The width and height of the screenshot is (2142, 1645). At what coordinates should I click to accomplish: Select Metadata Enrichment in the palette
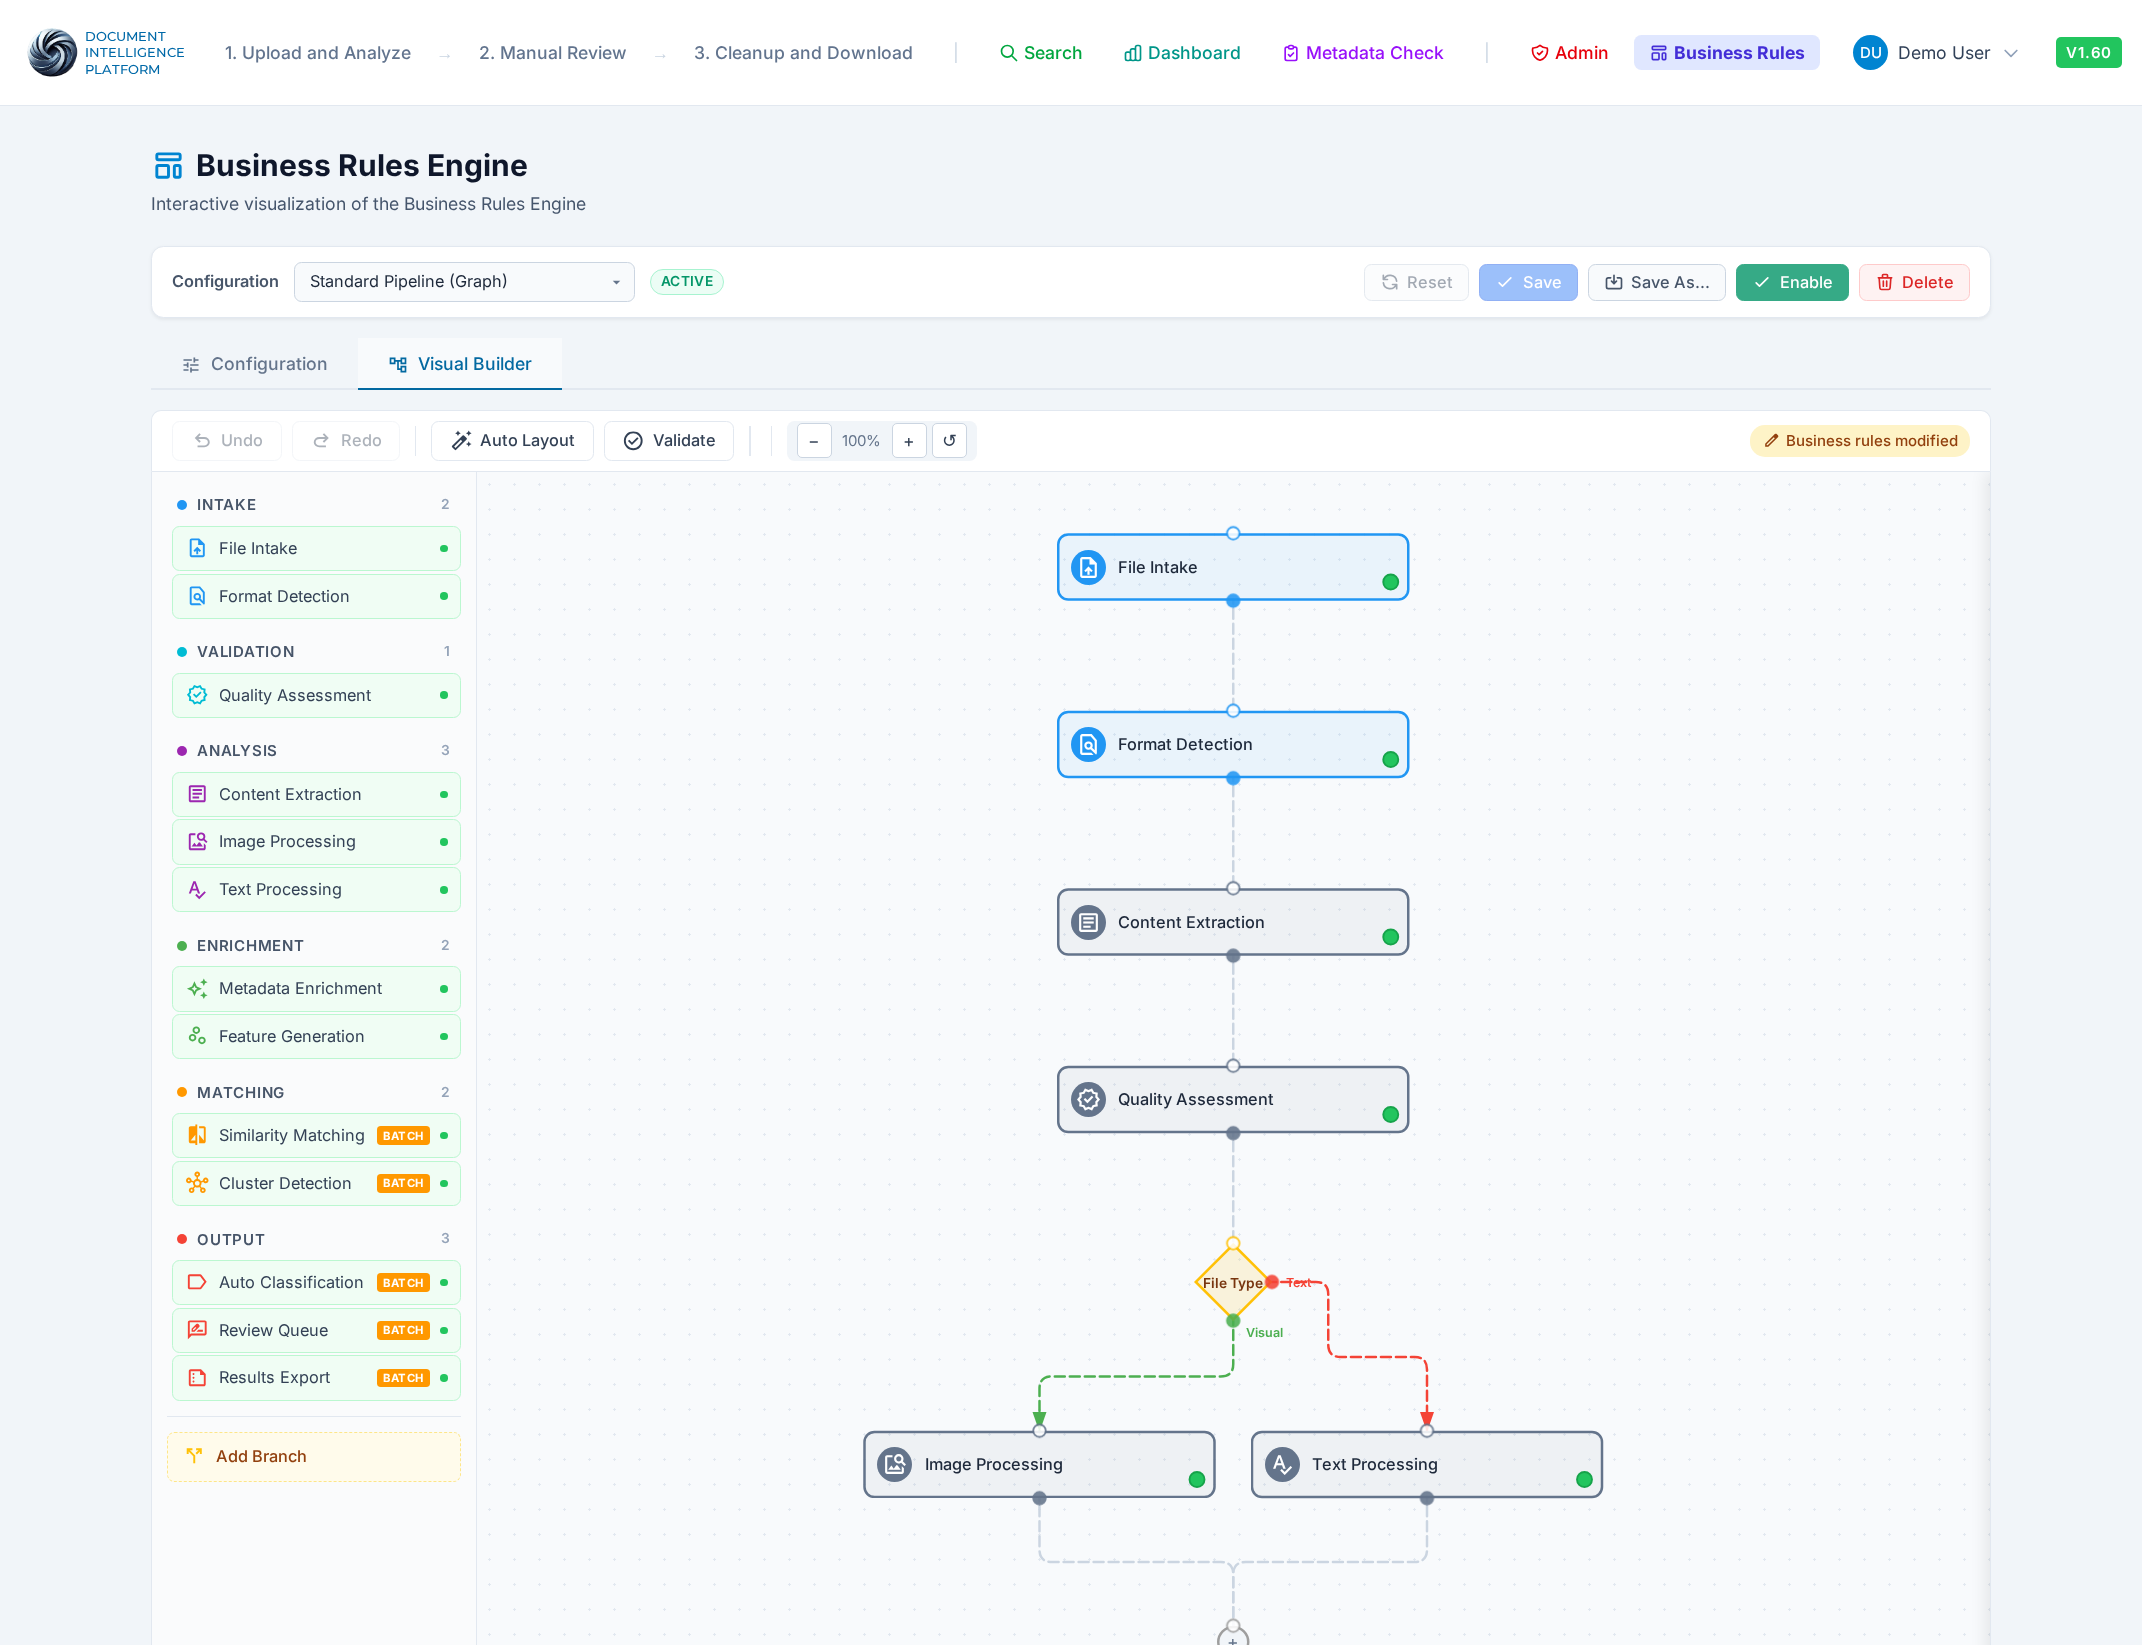point(316,989)
